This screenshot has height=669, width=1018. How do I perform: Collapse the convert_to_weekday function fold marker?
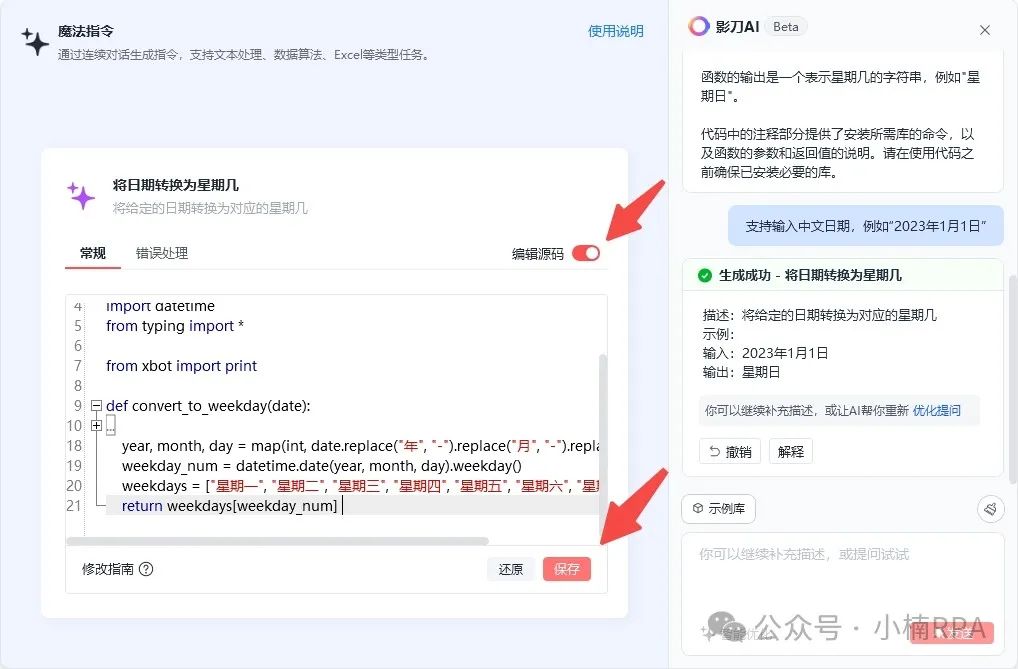click(97, 406)
